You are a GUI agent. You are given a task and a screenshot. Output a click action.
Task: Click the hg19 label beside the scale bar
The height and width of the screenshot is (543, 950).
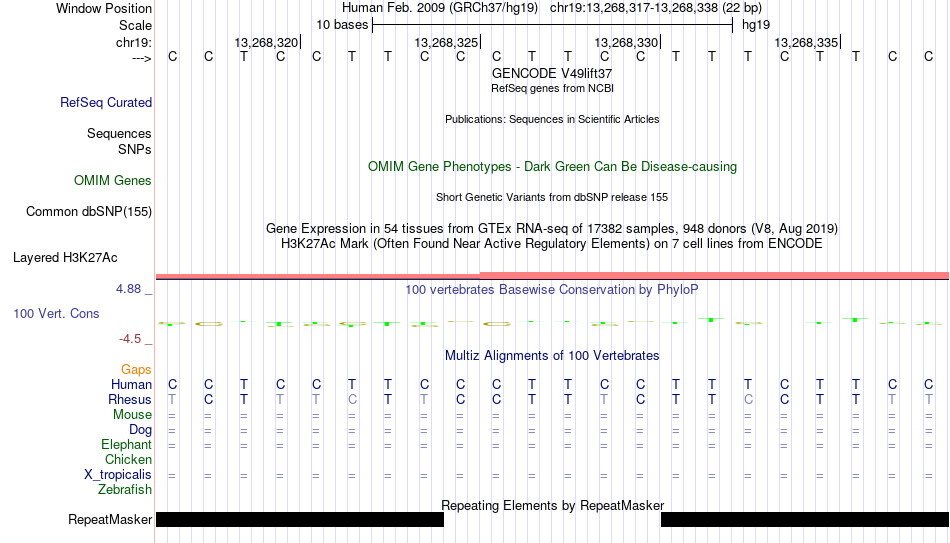(x=756, y=25)
